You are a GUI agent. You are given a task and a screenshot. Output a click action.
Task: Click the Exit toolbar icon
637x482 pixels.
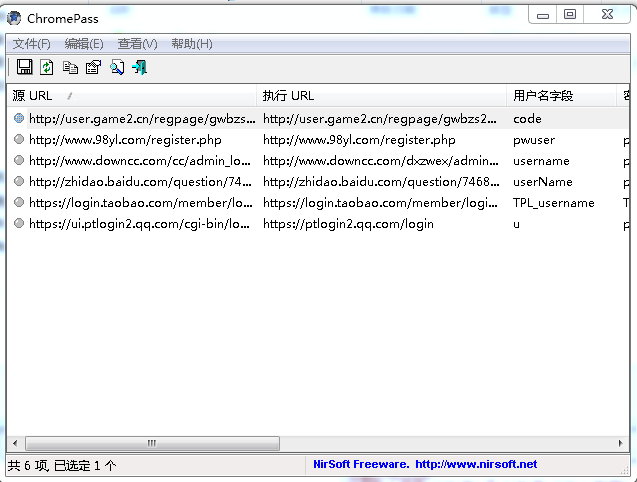tap(140, 67)
